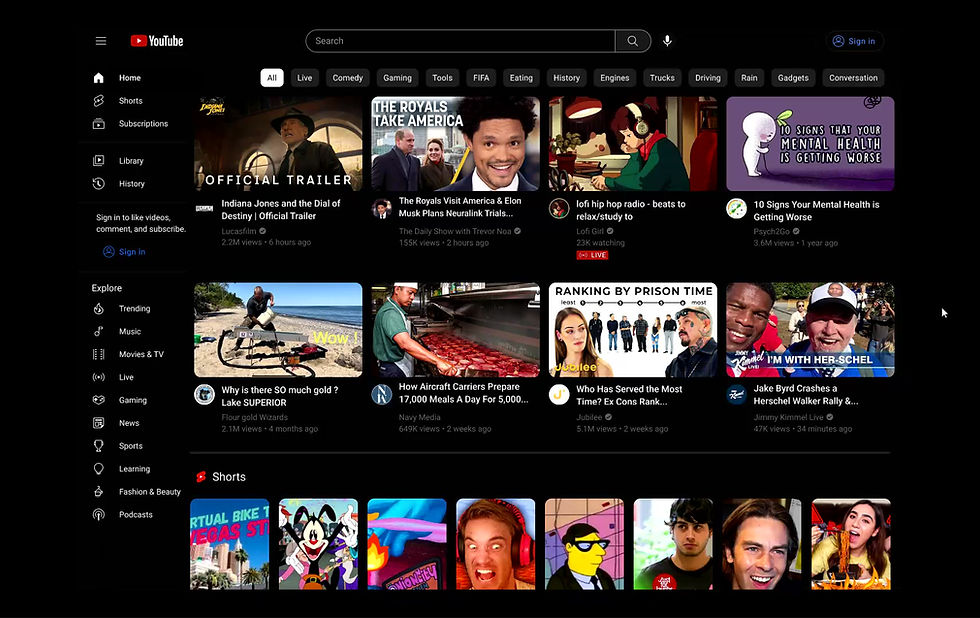The image size is (980, 618).
Task: Open Library icon in sidebar
Action: [99, 161]
